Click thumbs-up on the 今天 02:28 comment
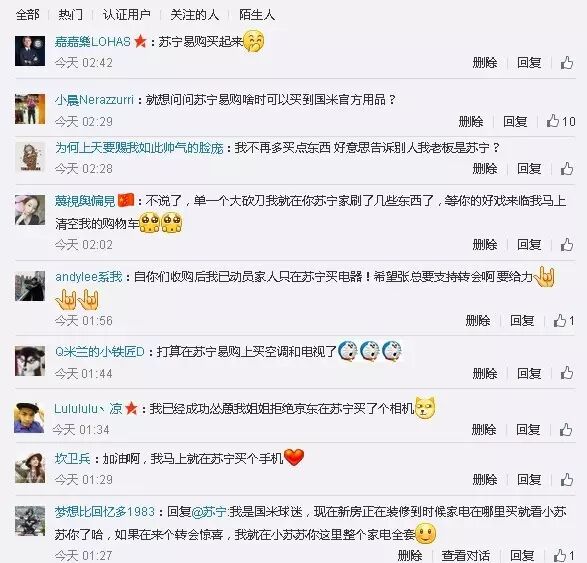The width and height of the screenshot is (587, 563). tap(567, 168)
